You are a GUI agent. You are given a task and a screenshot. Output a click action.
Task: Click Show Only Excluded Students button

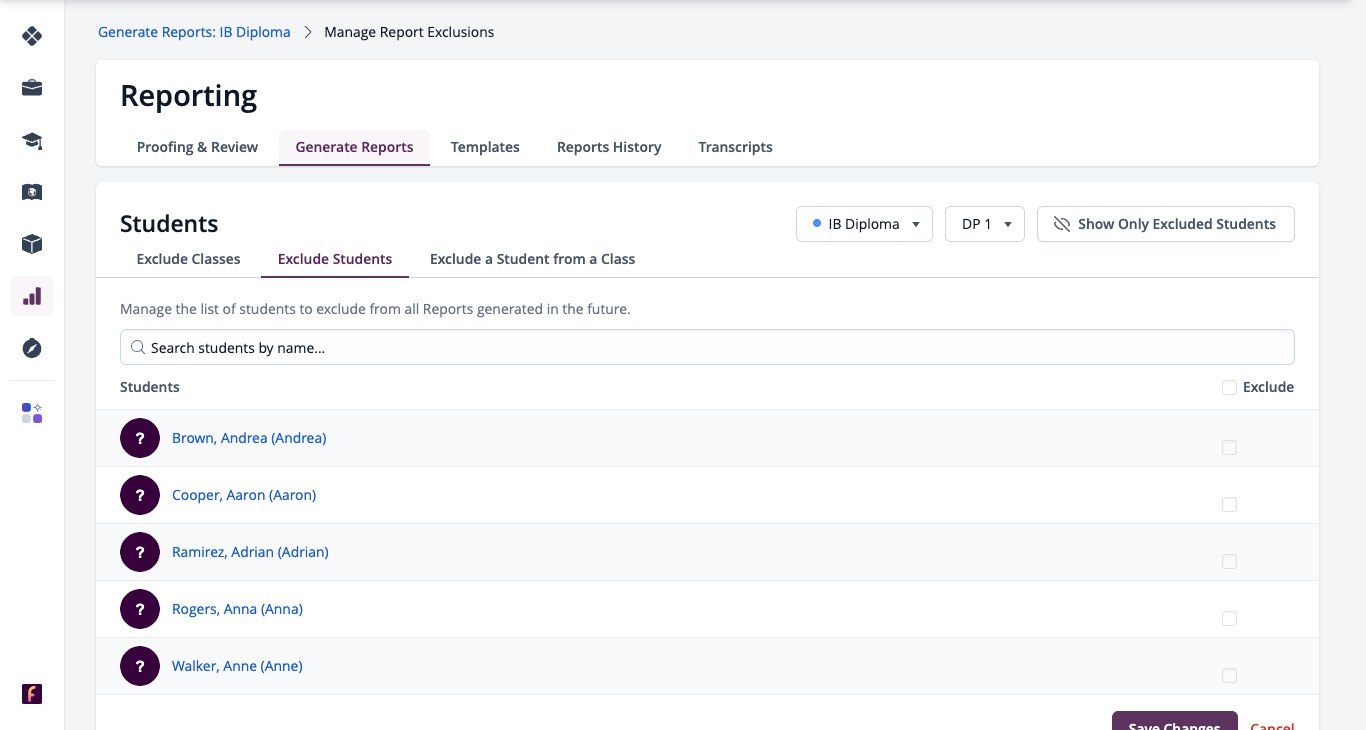(1165, 224)
